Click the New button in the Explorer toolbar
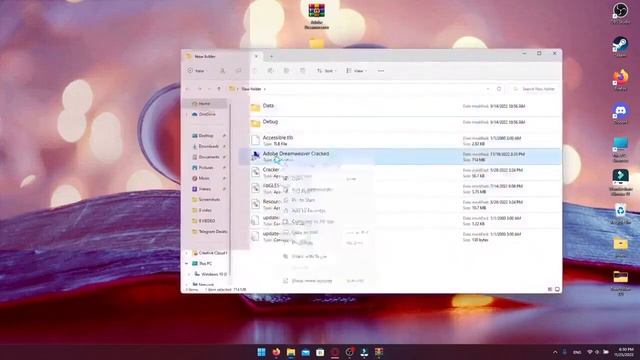The image size is (640, 360). pos(196,71)
